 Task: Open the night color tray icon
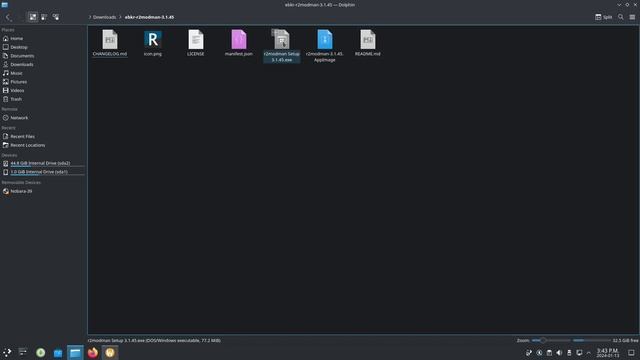click(539, 353)
